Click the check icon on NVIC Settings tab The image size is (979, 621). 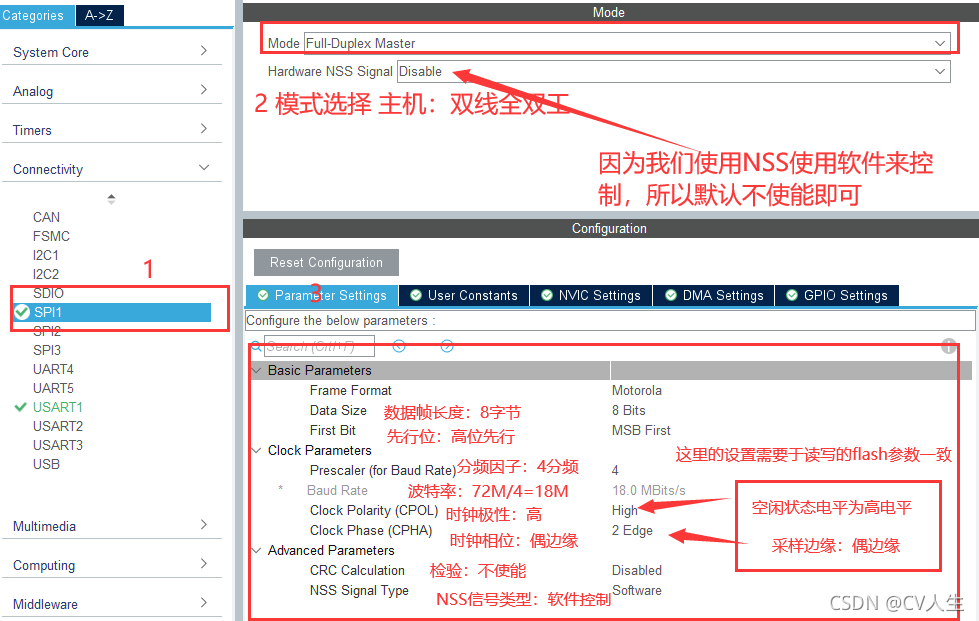pyautogui.click(x=547, y=295)
